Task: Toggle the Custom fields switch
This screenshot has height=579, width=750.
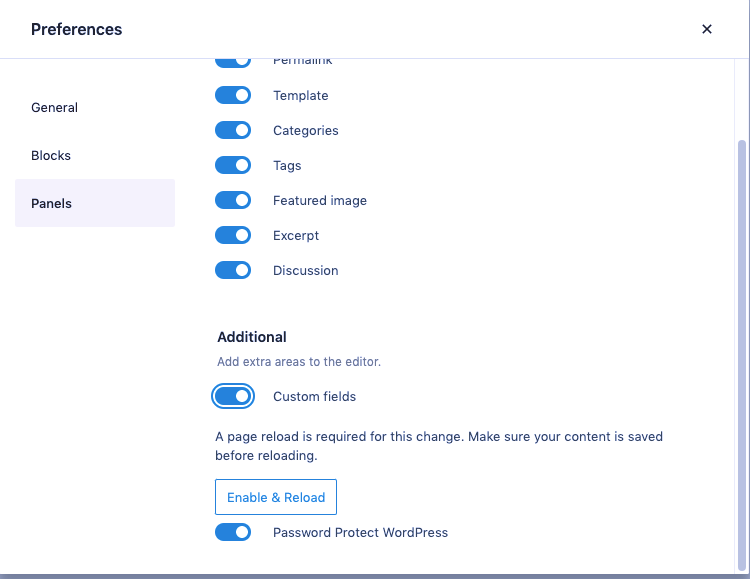Action: 233,396
